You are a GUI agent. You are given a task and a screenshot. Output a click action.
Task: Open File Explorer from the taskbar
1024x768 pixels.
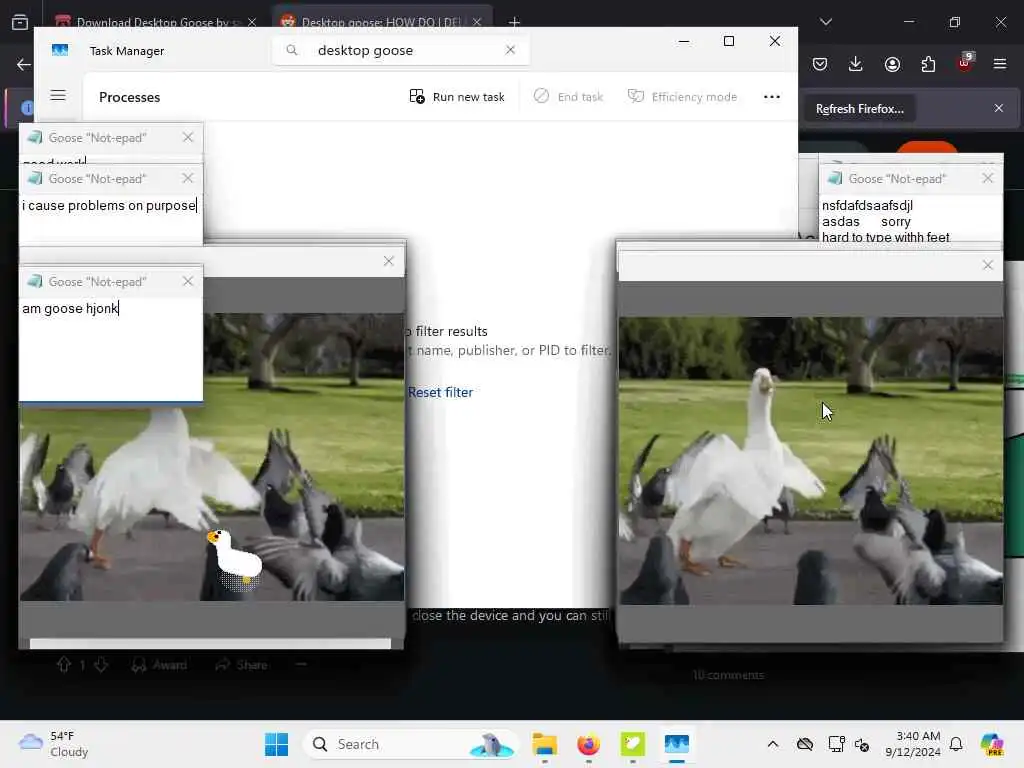click(x=544, y=744)
